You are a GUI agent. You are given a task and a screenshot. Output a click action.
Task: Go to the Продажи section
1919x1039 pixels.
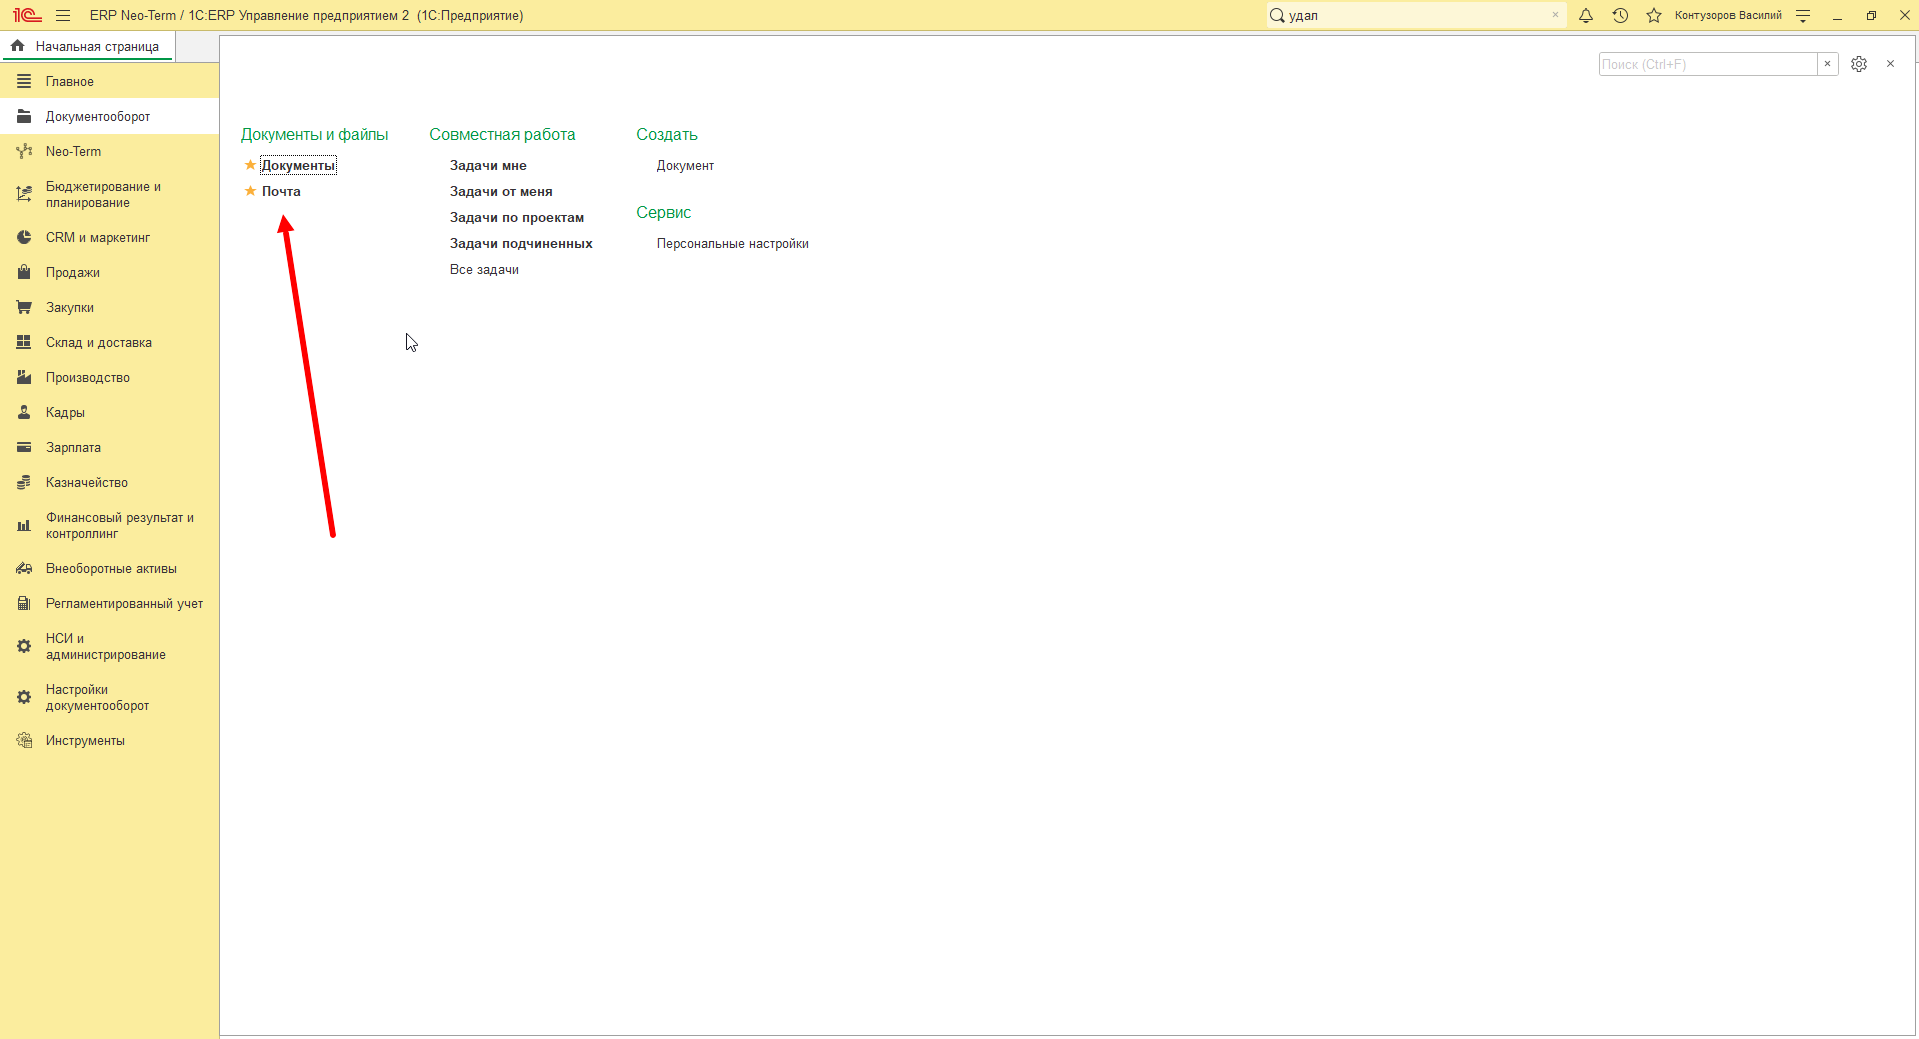point(109,272)
